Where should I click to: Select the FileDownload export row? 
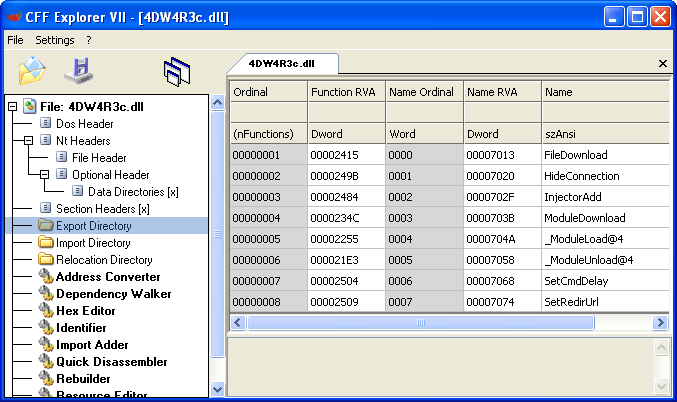coord(575,155)
